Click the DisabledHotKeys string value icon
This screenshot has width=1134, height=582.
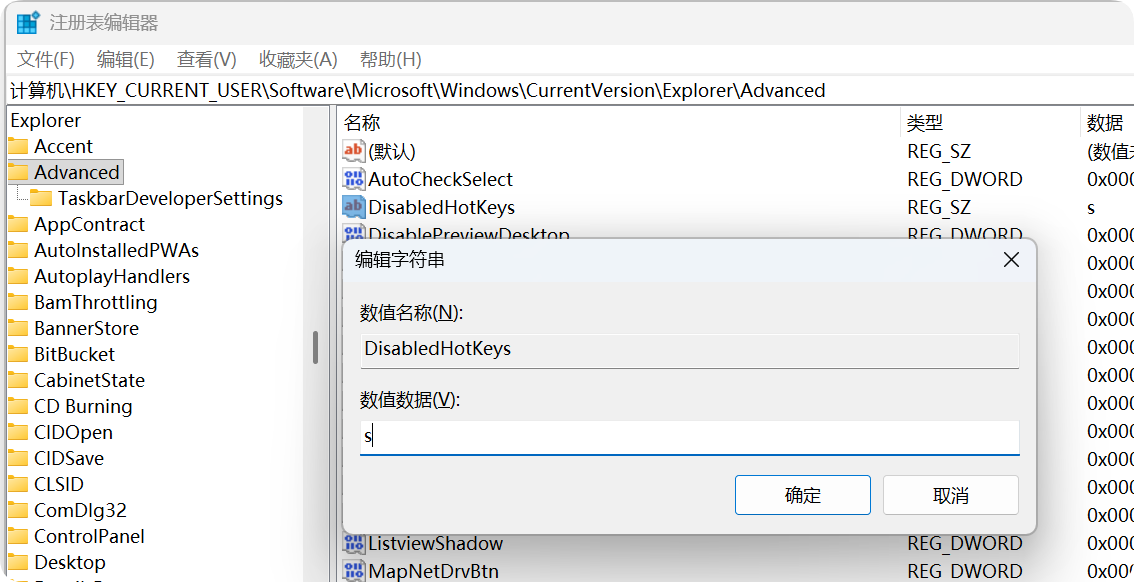pos(353,208)
